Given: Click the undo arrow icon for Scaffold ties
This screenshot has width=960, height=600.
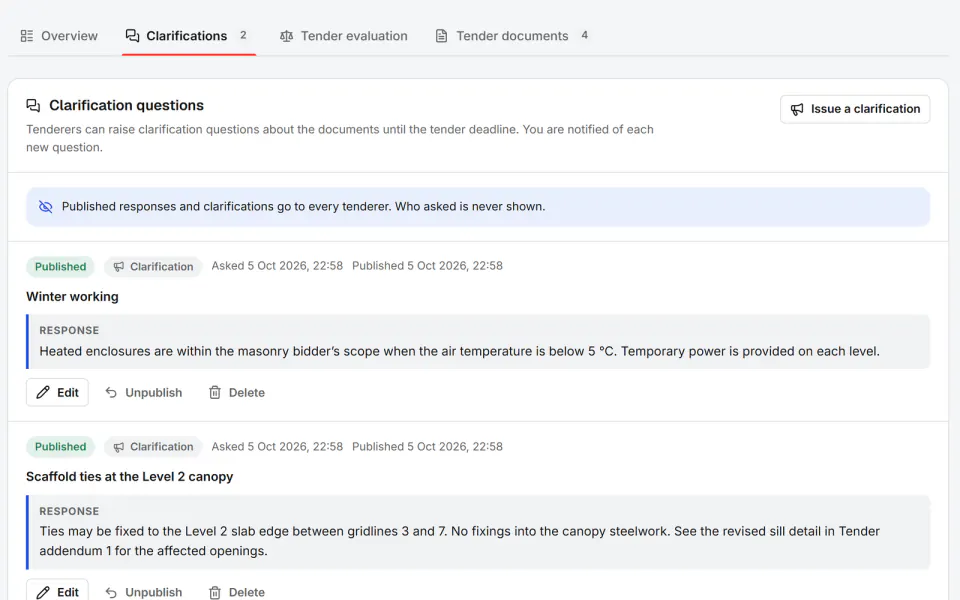Looking at the screenshot, I should coord(111,592).
